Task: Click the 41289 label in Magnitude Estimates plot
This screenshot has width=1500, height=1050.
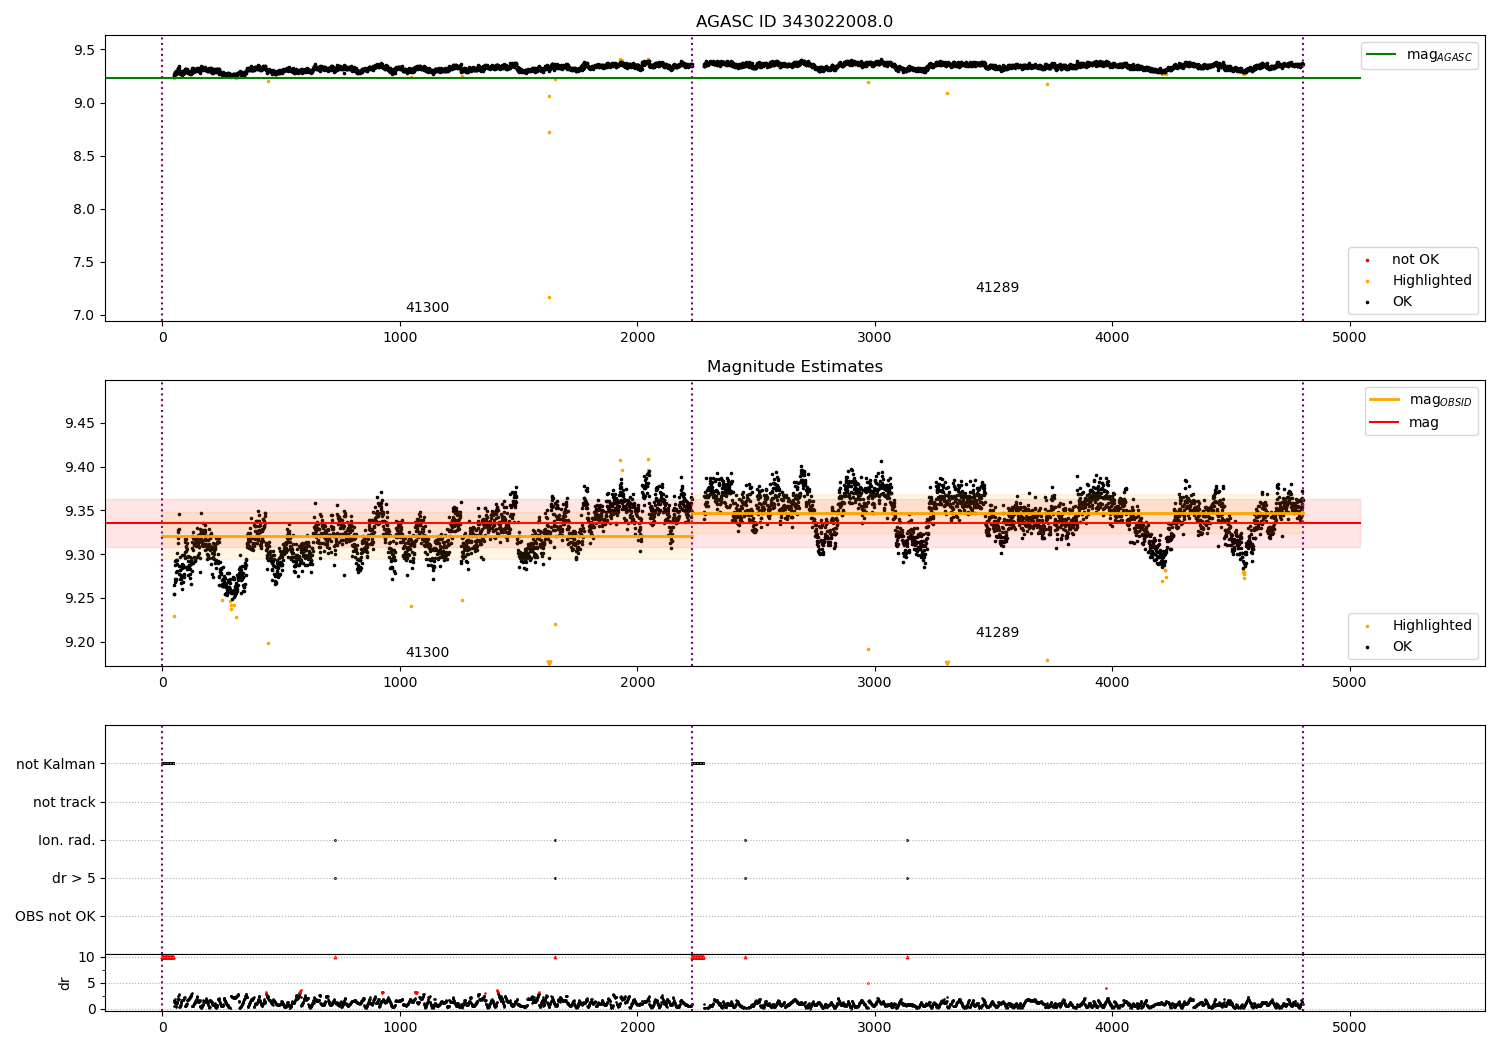Action: click(x=997, y=633)
